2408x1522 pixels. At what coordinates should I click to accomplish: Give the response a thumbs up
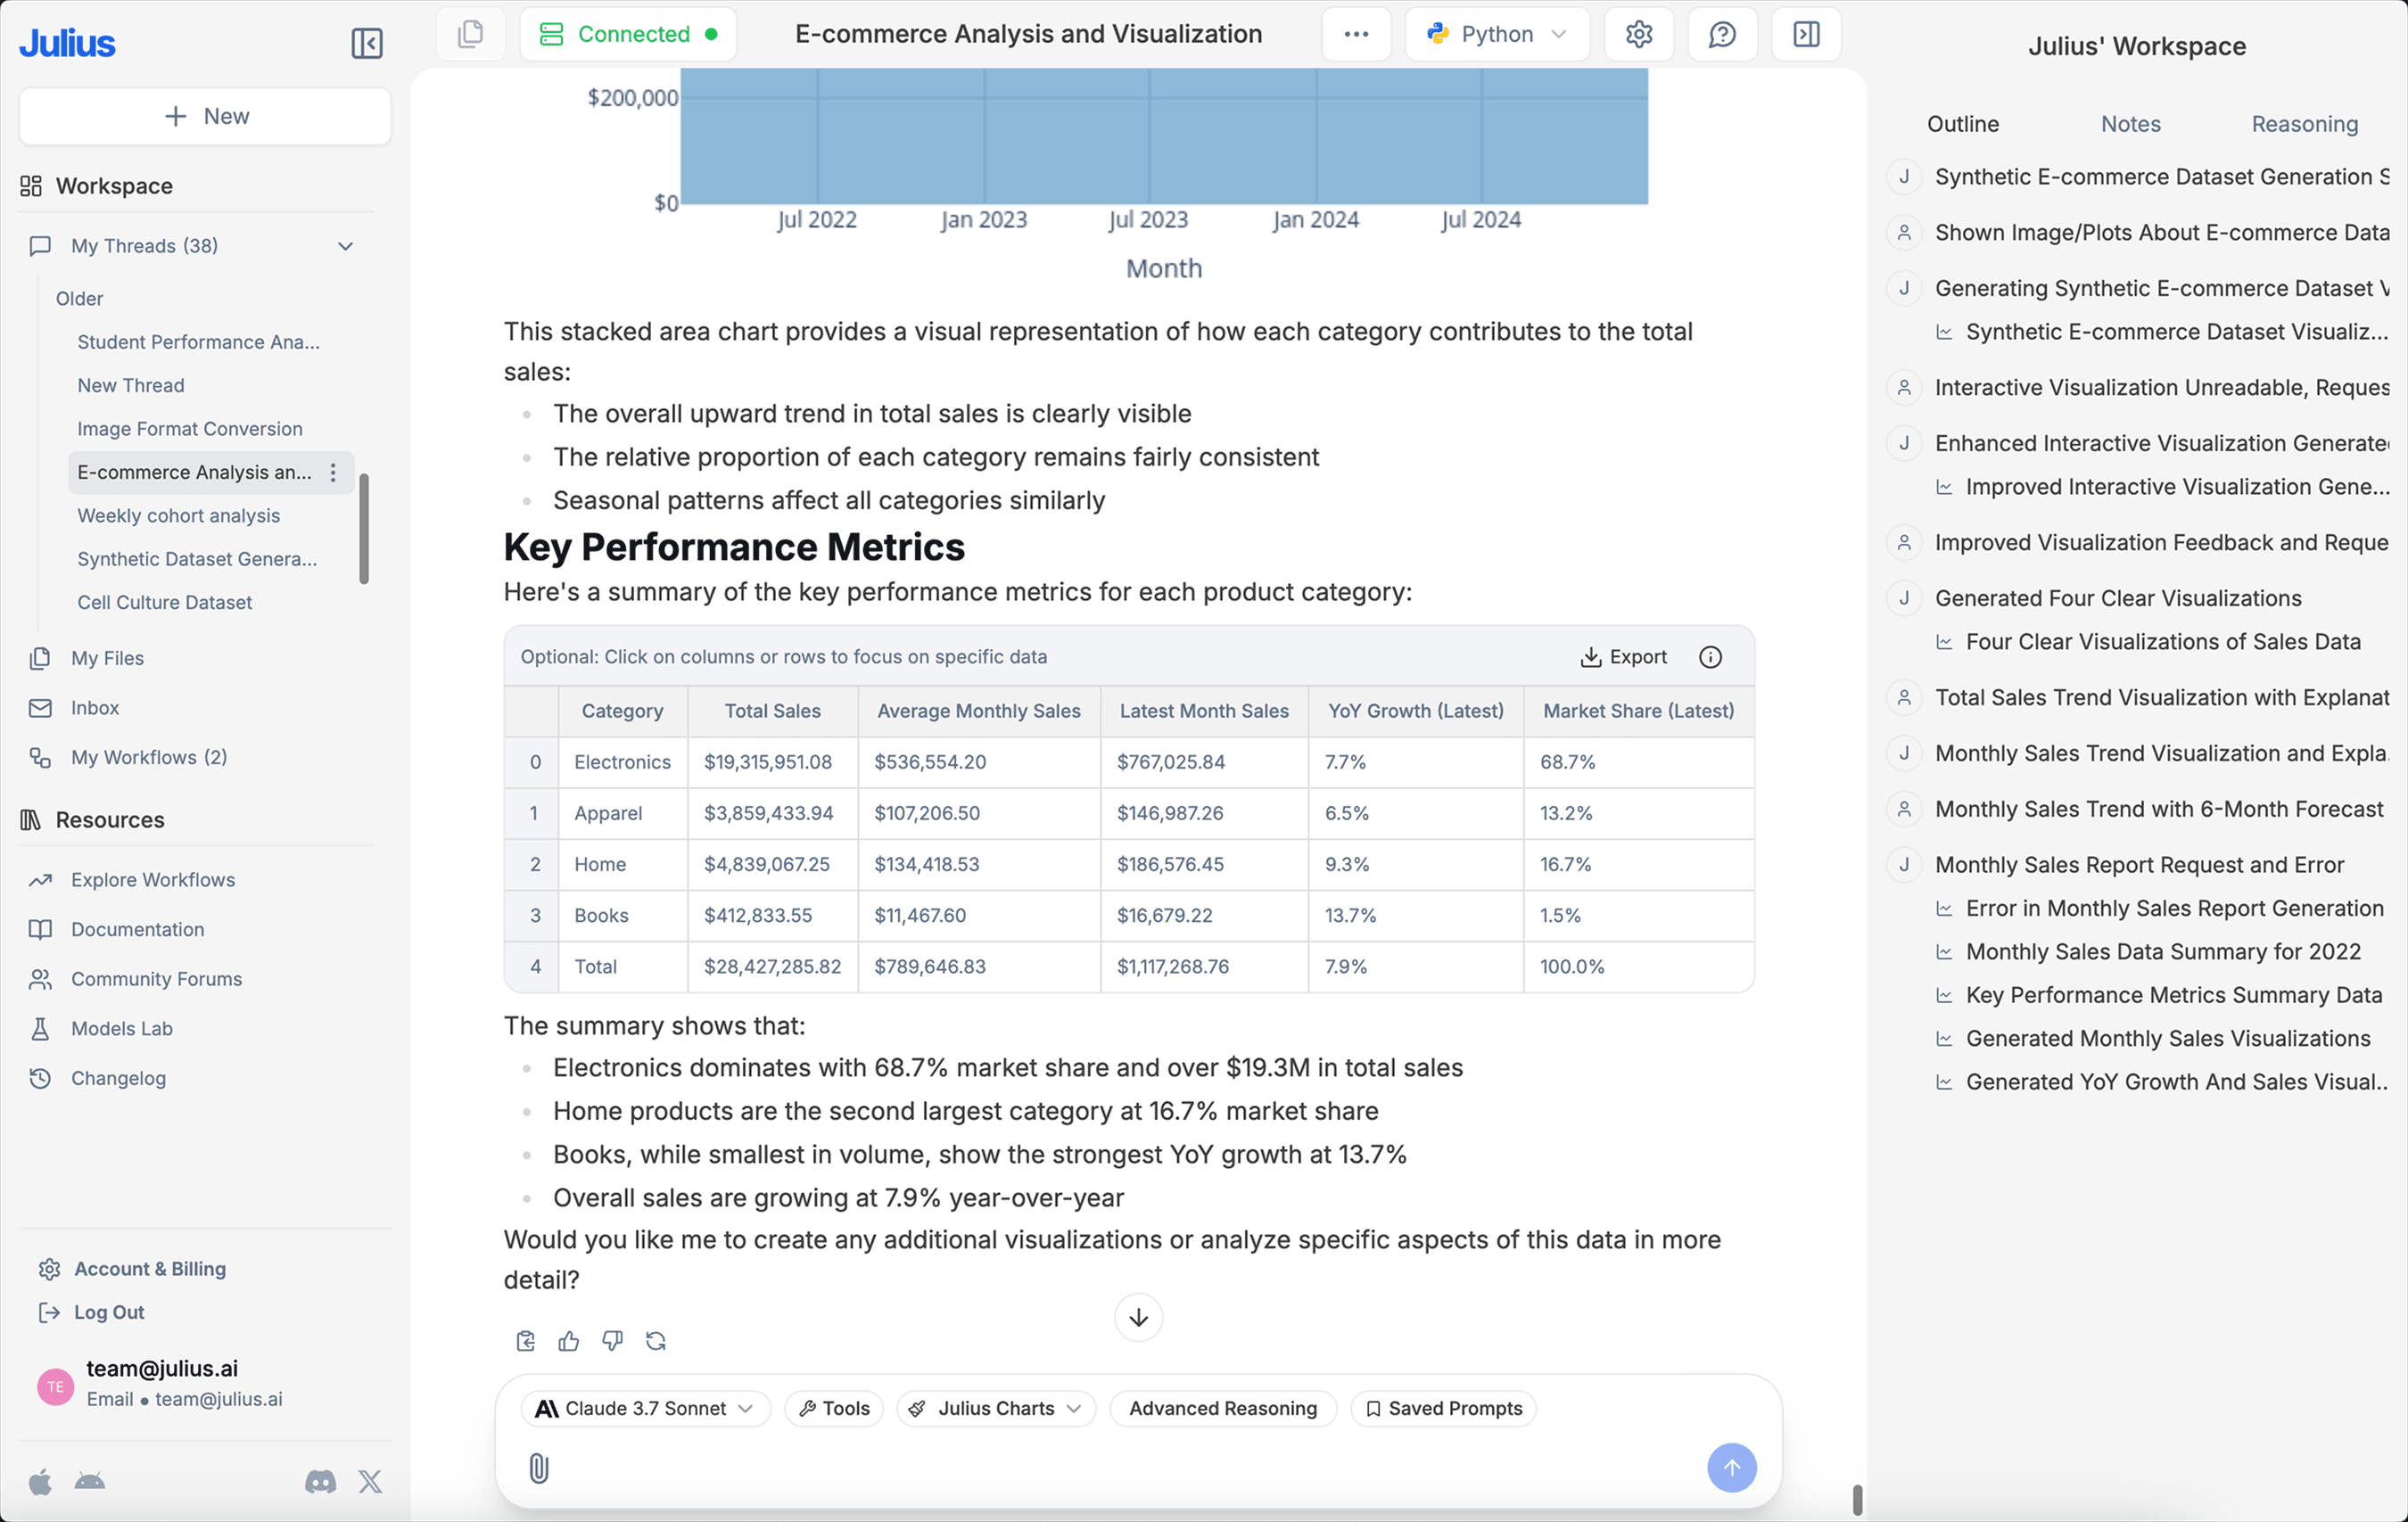[x=568, y=1340]
